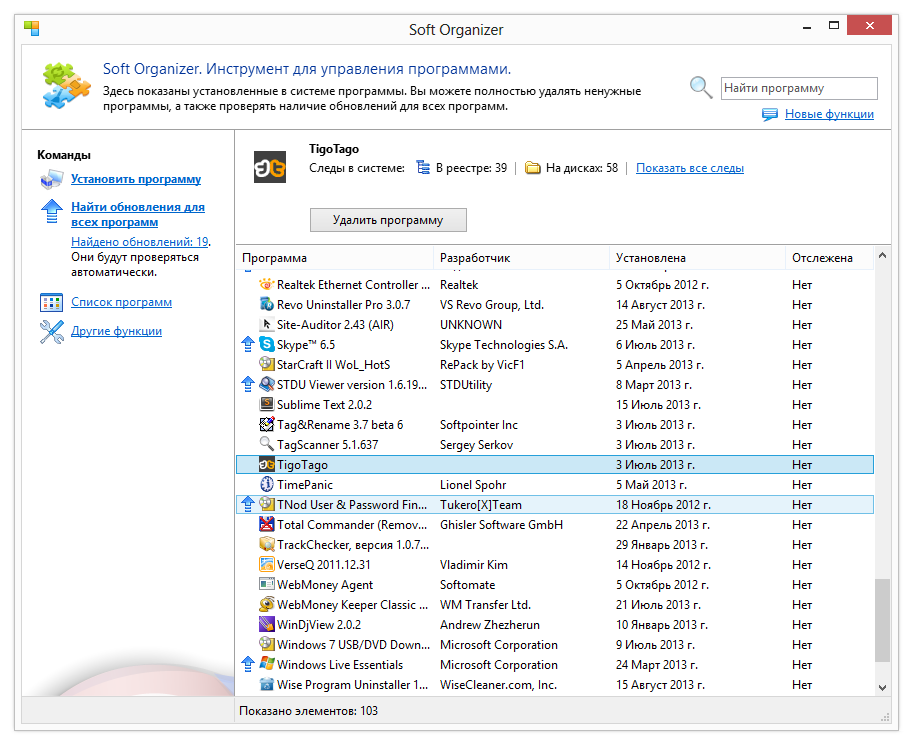Click the list scrollbar down arrow
Image resolution: width=907 pixels, height=745 pixels.
pyautogui.click(x=882, y=688)
